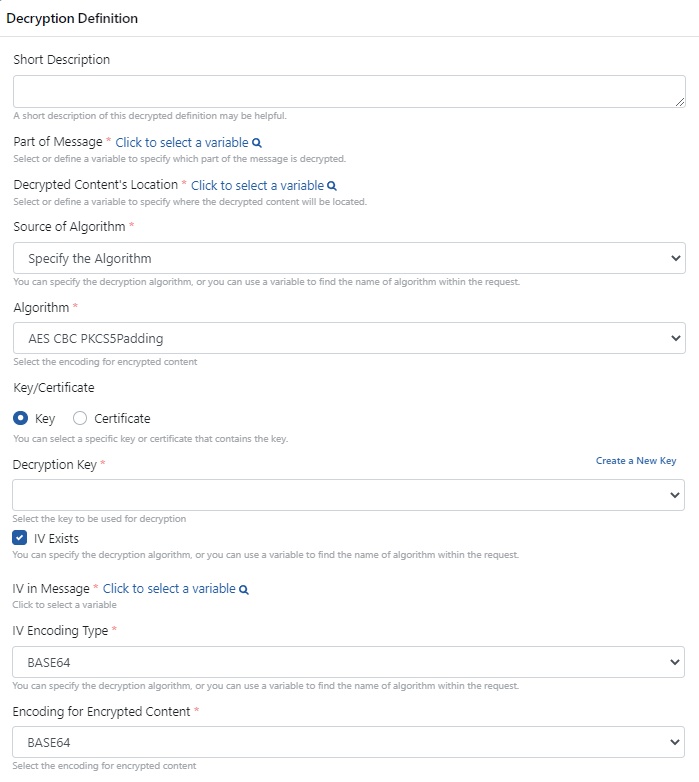The image size is (699, 782).
Task: Expand Encoding for Encrypted Content dropdown
Action: coord(349,742)
